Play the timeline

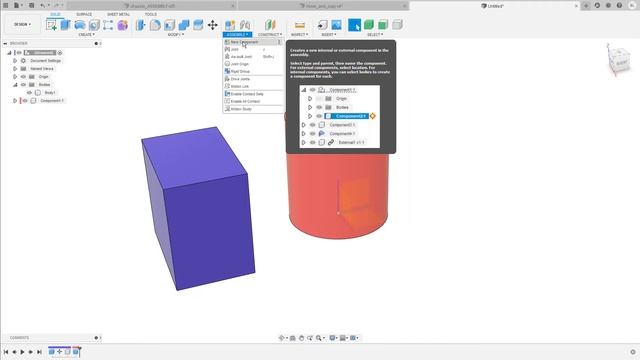(22, 352)
